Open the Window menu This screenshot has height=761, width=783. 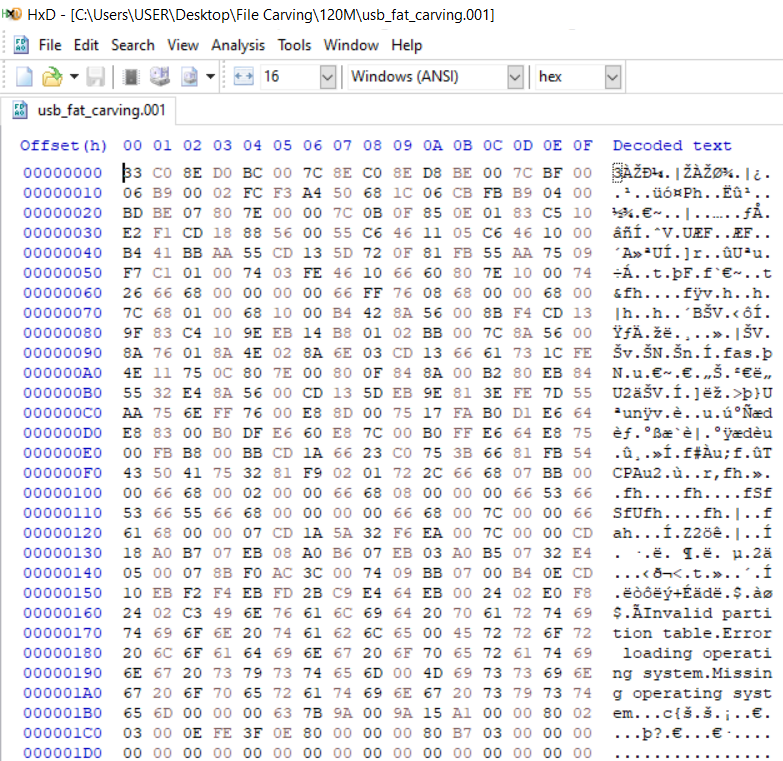[x=351, y=45]
